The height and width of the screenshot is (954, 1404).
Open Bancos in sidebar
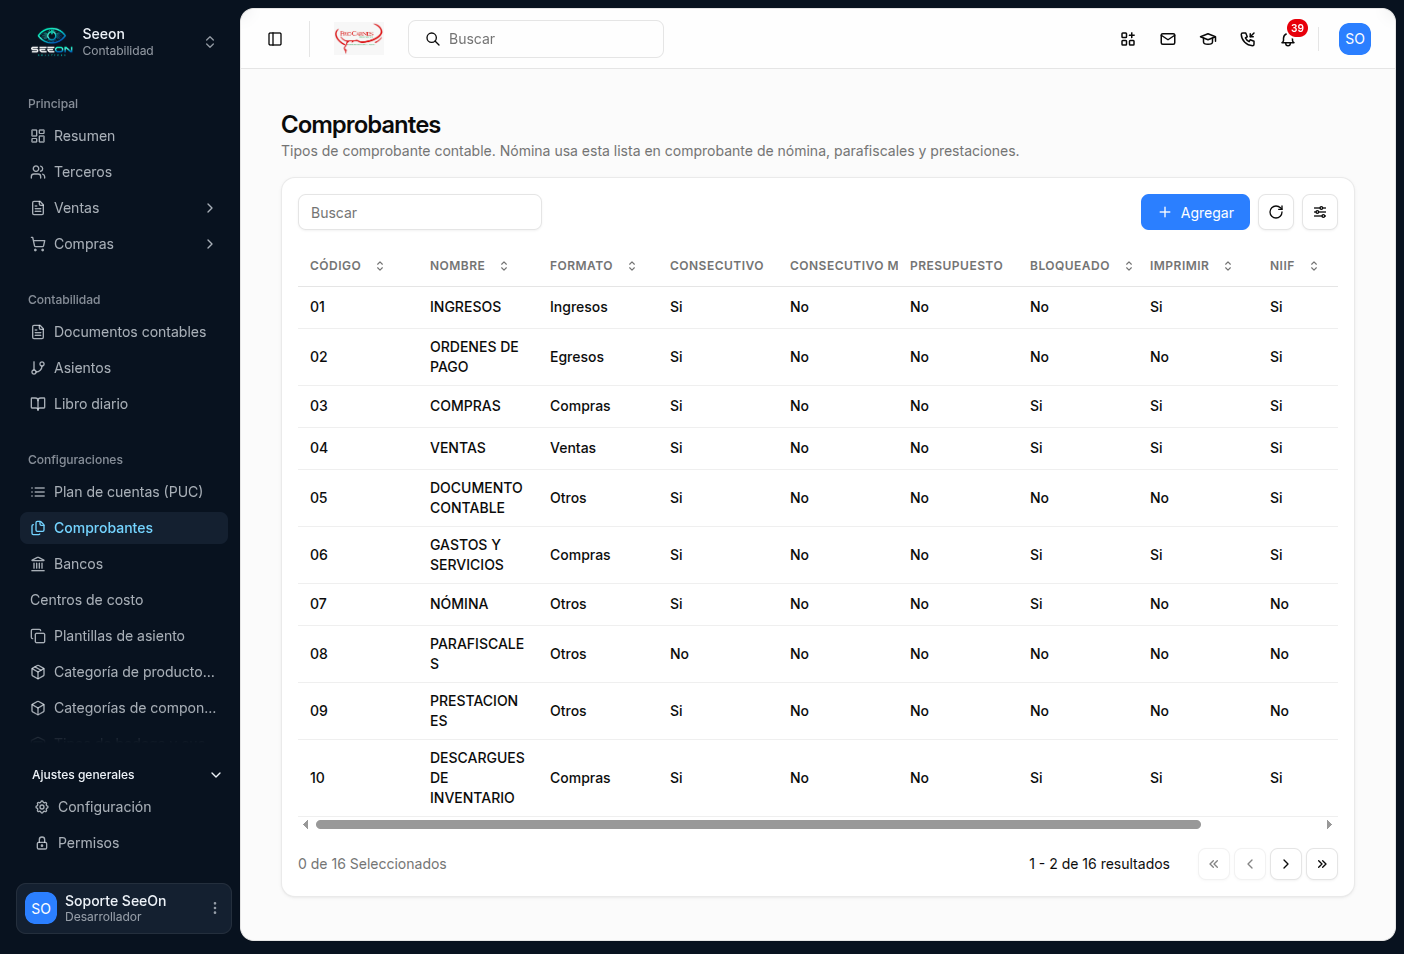124,564
